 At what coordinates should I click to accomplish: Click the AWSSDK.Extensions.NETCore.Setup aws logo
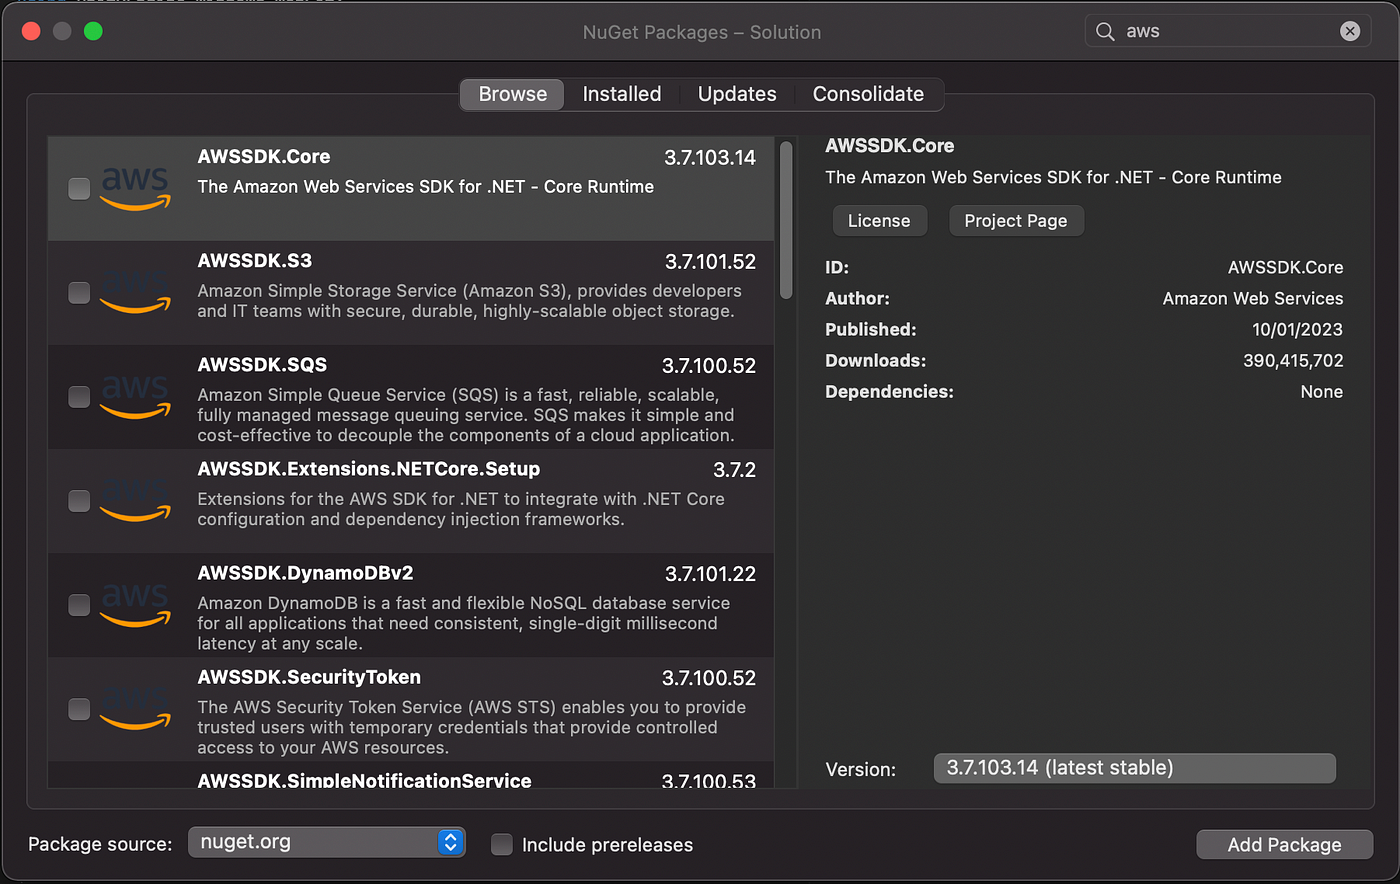click(135, 500)
